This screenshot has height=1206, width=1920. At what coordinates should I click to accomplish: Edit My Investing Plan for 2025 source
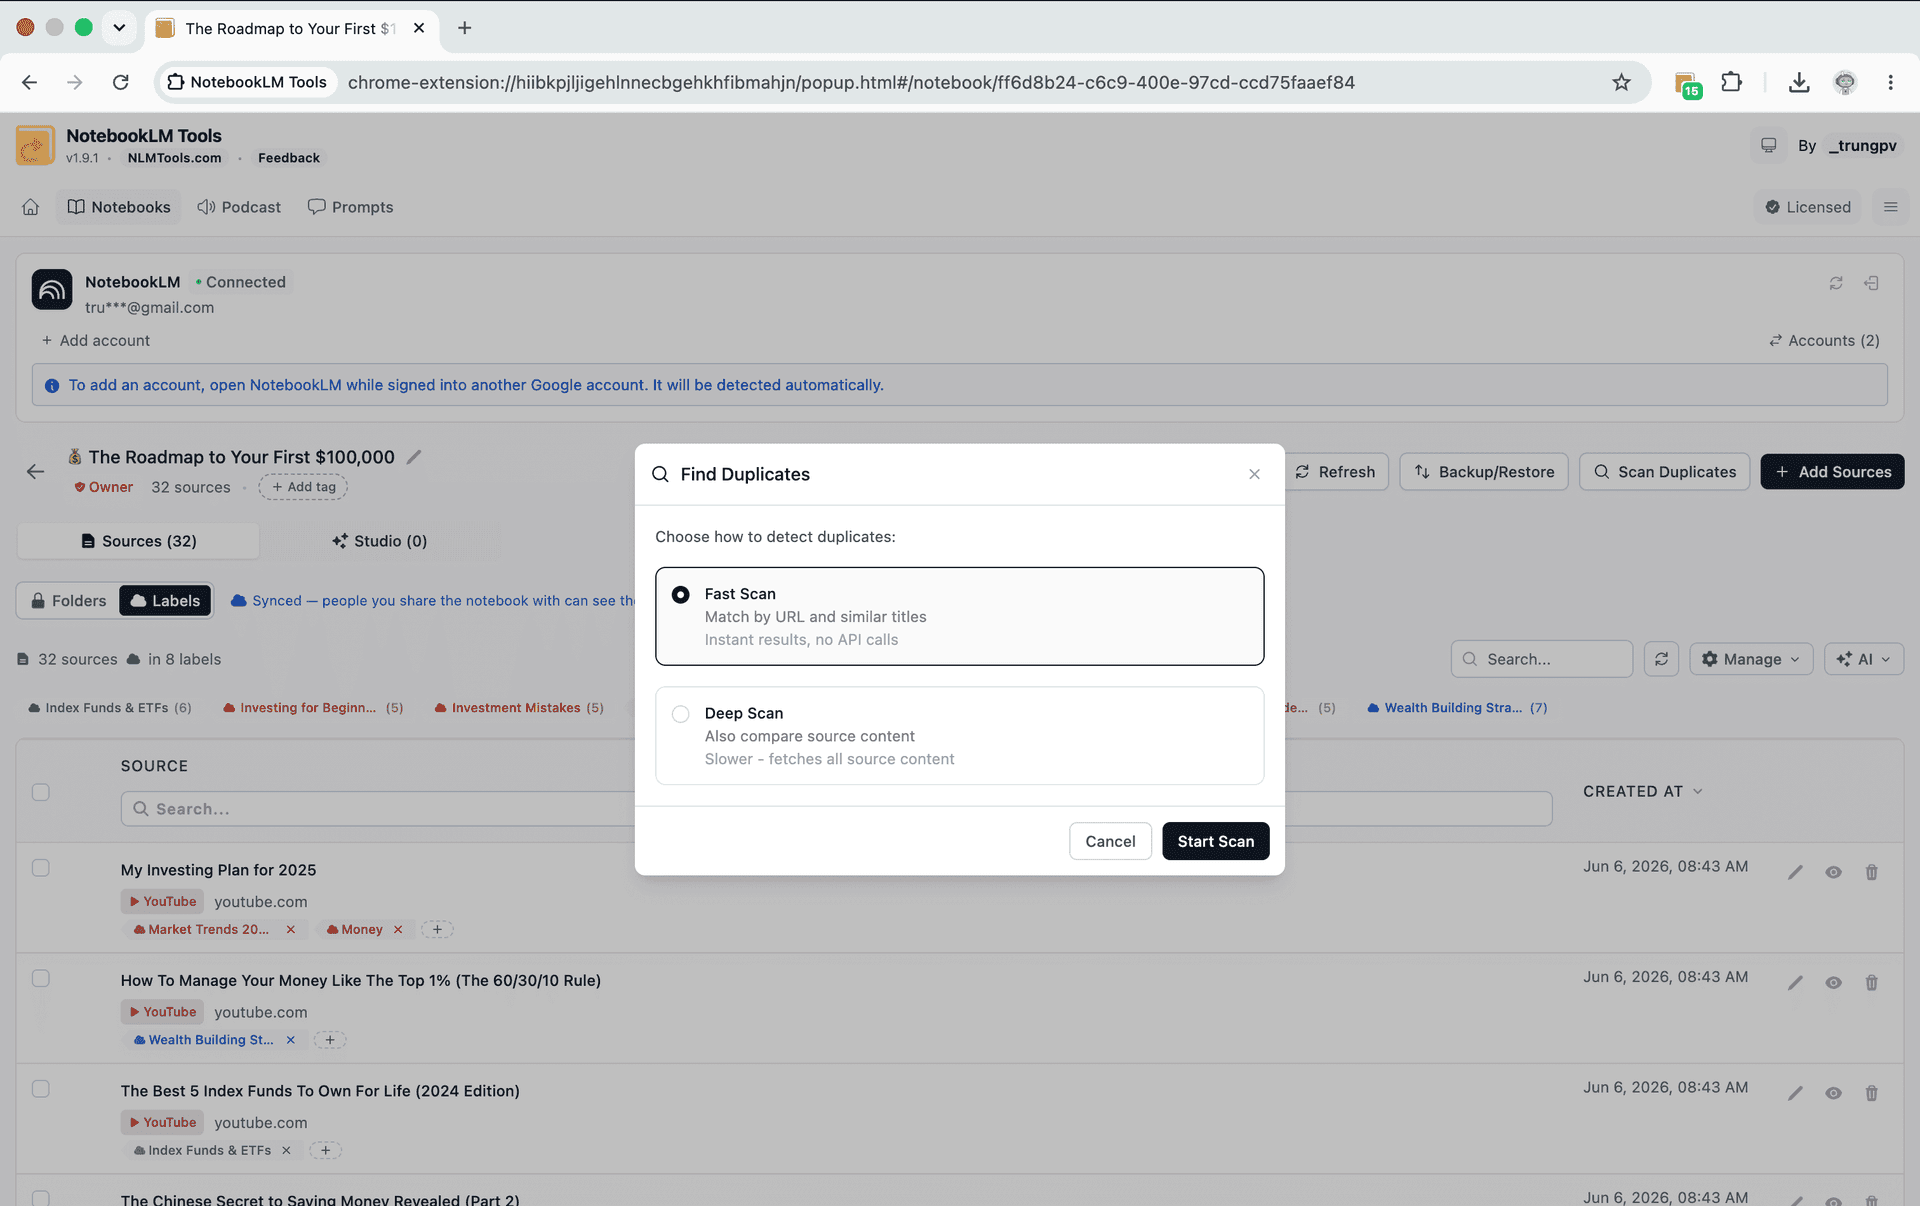point(1795,872)
